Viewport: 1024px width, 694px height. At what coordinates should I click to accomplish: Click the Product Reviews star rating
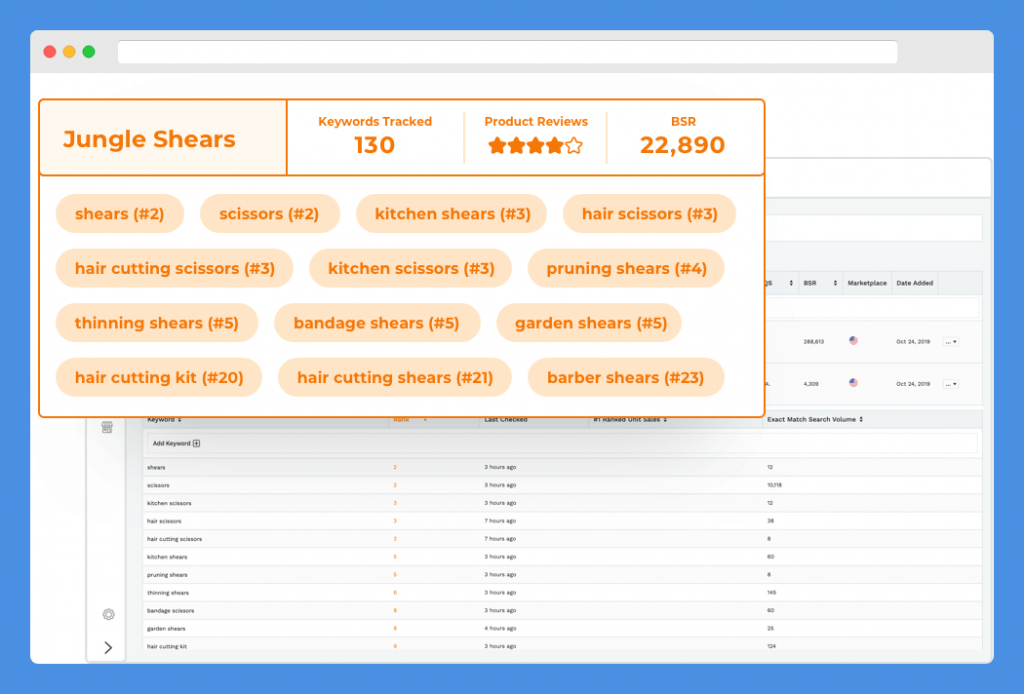pos(536,145)
